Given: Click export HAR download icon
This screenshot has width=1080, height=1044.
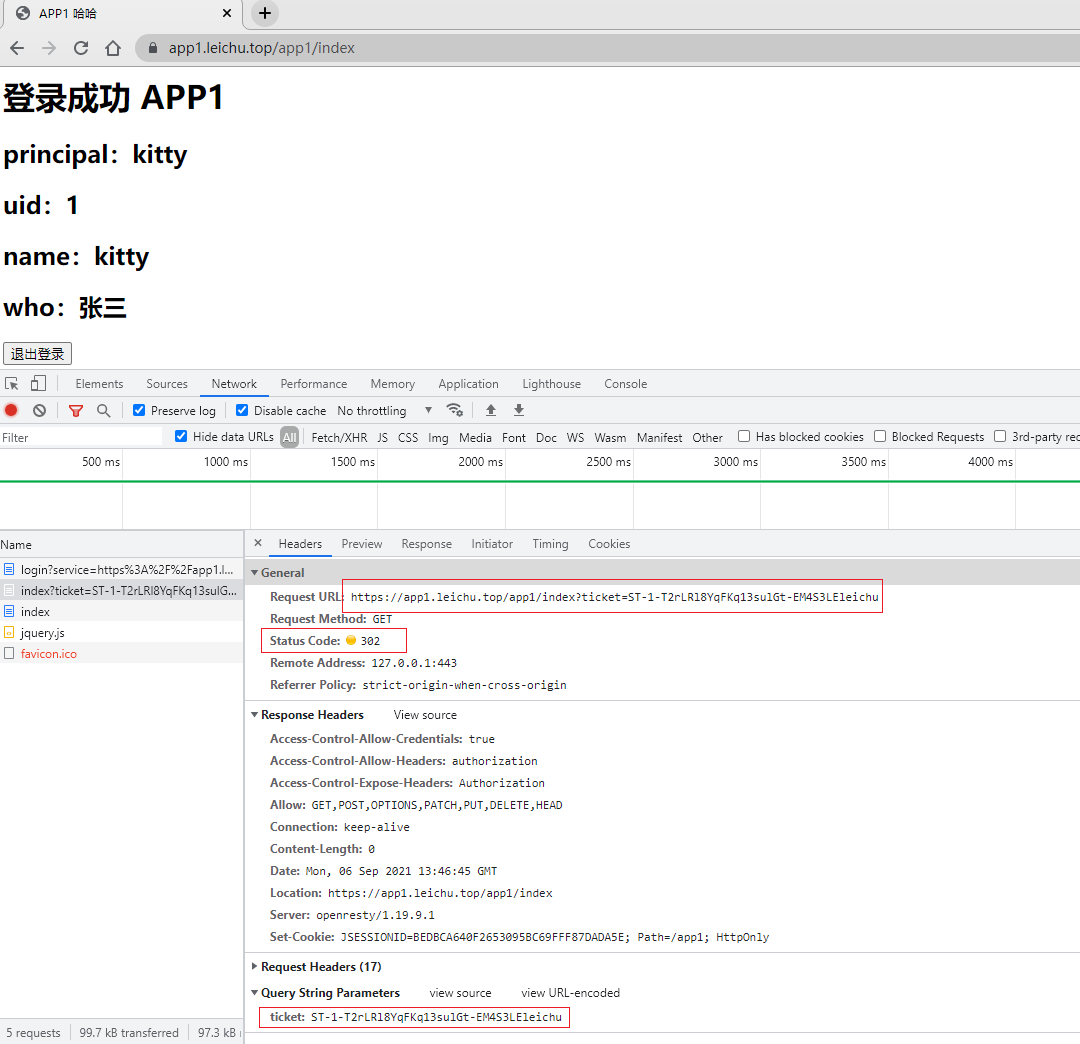Looking at the screenshot, I should 519,410.
